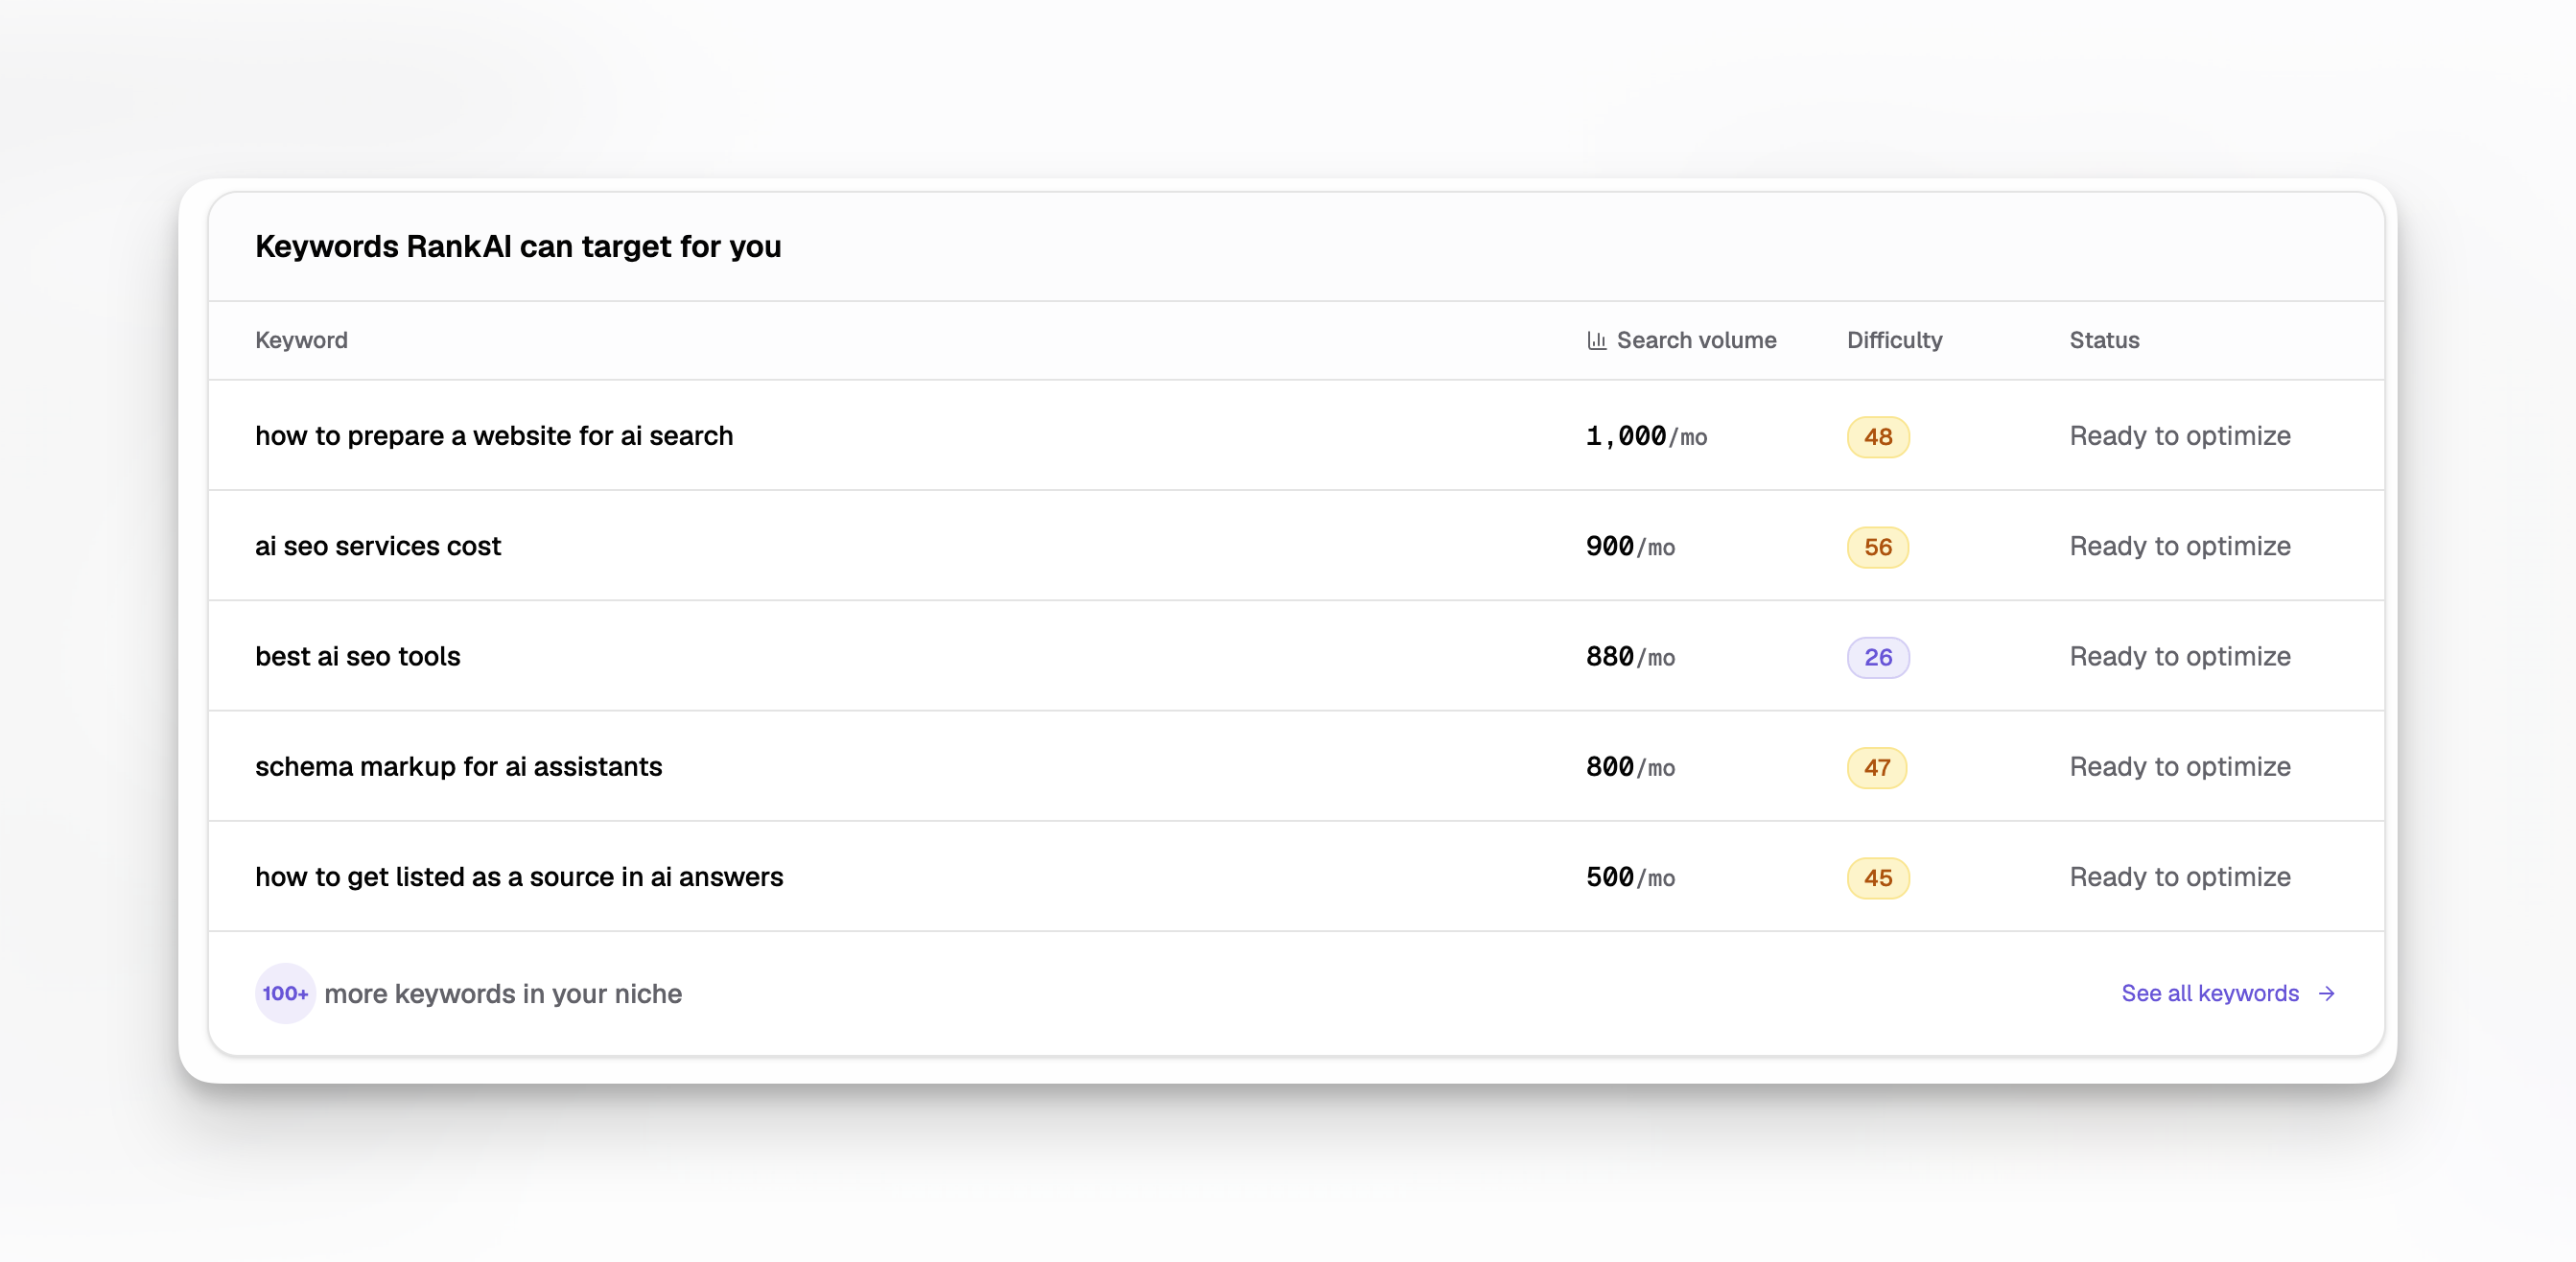The height and width of the screenshot is (1262, 2576).
Task: Click Ready to optimize for 'schema markup for ai assistants'
Action: 2180,766
